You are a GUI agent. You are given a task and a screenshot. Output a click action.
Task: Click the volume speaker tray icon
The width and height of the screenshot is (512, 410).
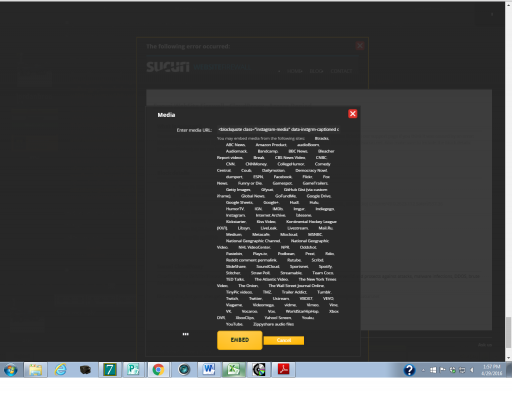[472, 370]
